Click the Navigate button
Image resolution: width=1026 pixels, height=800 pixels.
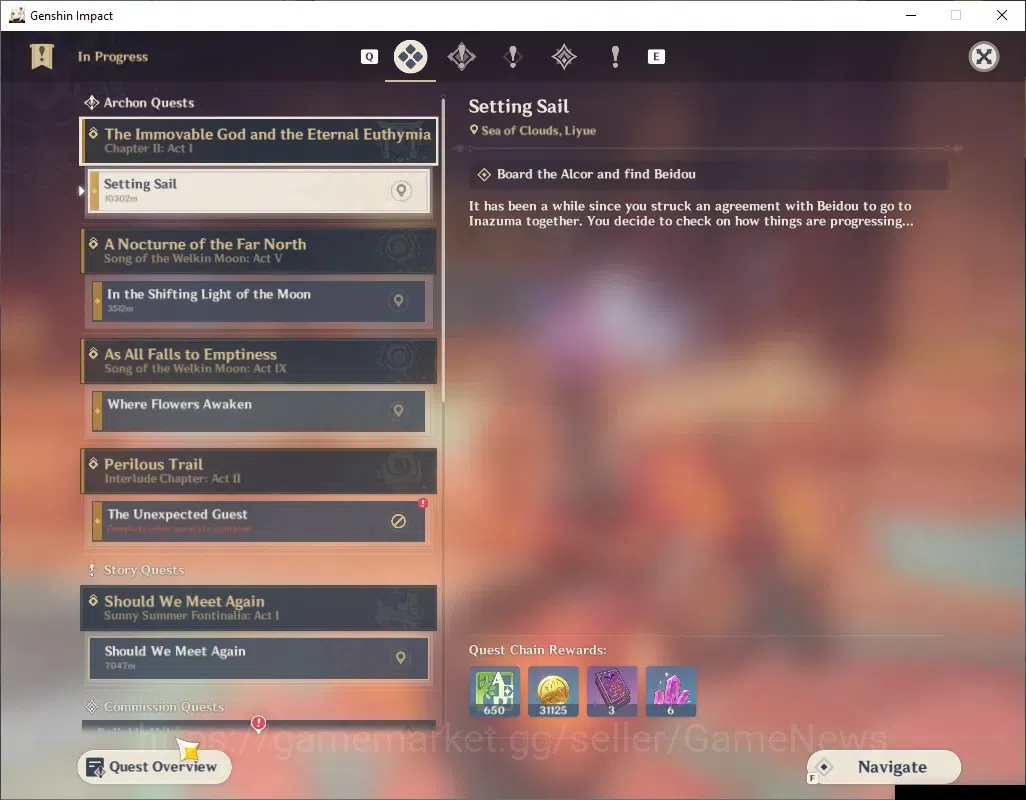884,767
